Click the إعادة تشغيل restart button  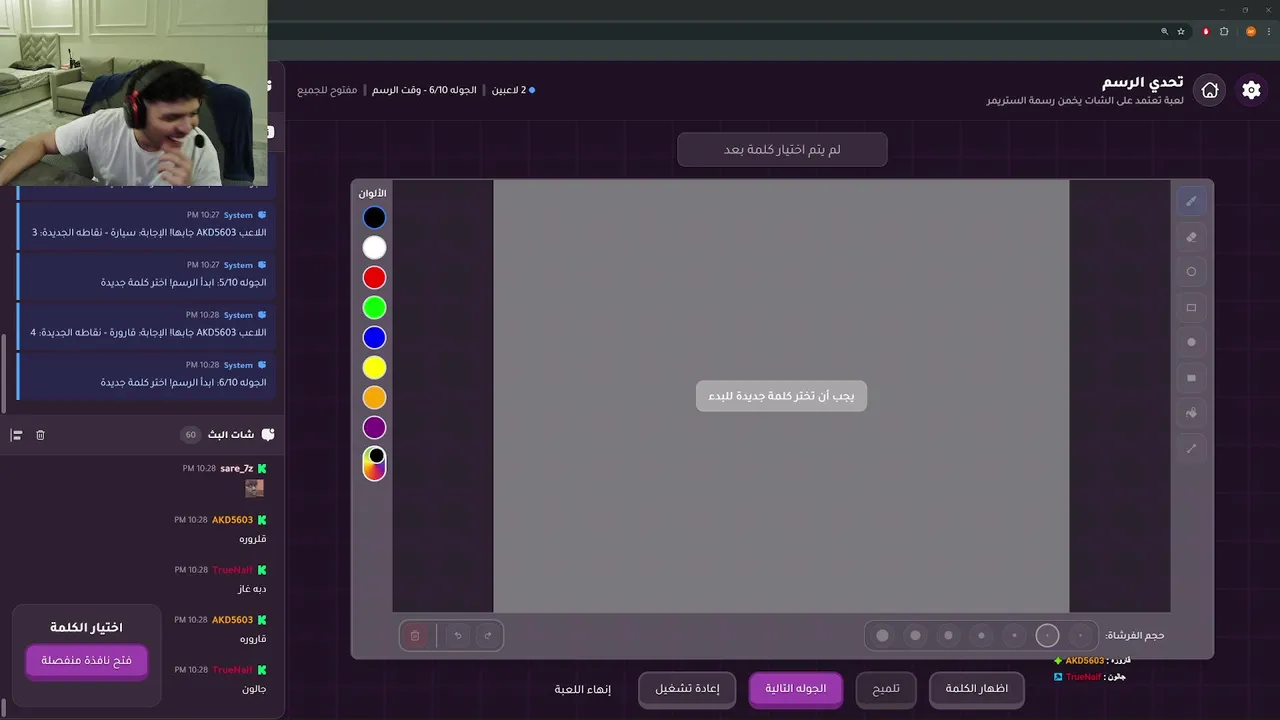coord(687,689)
